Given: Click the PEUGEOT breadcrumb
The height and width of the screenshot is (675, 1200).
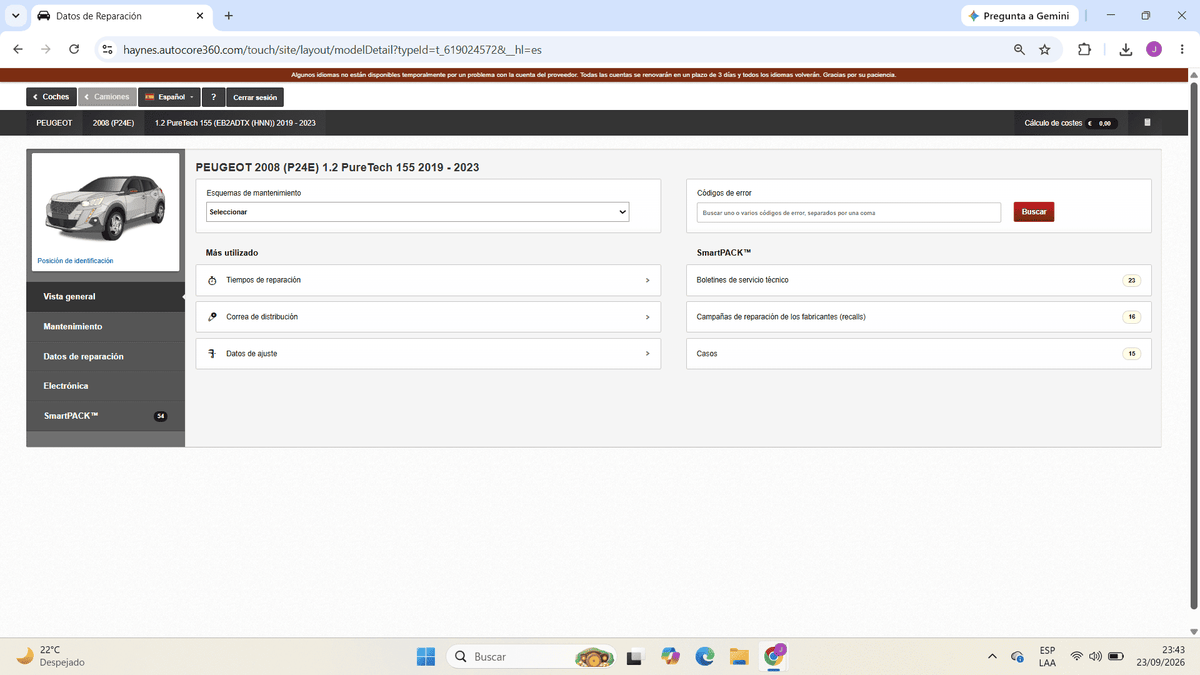Looking at the screenshot, I should click(54, 123).
